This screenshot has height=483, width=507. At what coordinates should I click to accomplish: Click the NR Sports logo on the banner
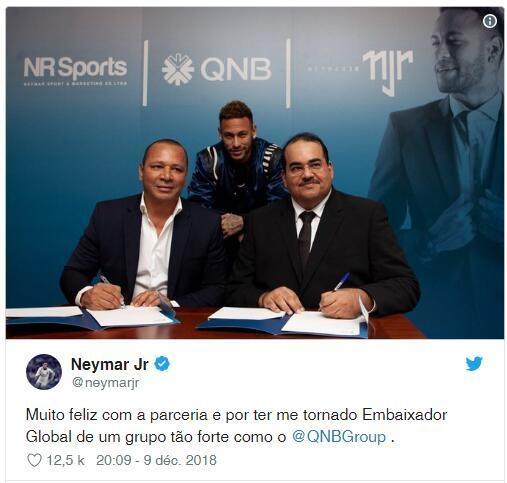[x=75, y=71]
